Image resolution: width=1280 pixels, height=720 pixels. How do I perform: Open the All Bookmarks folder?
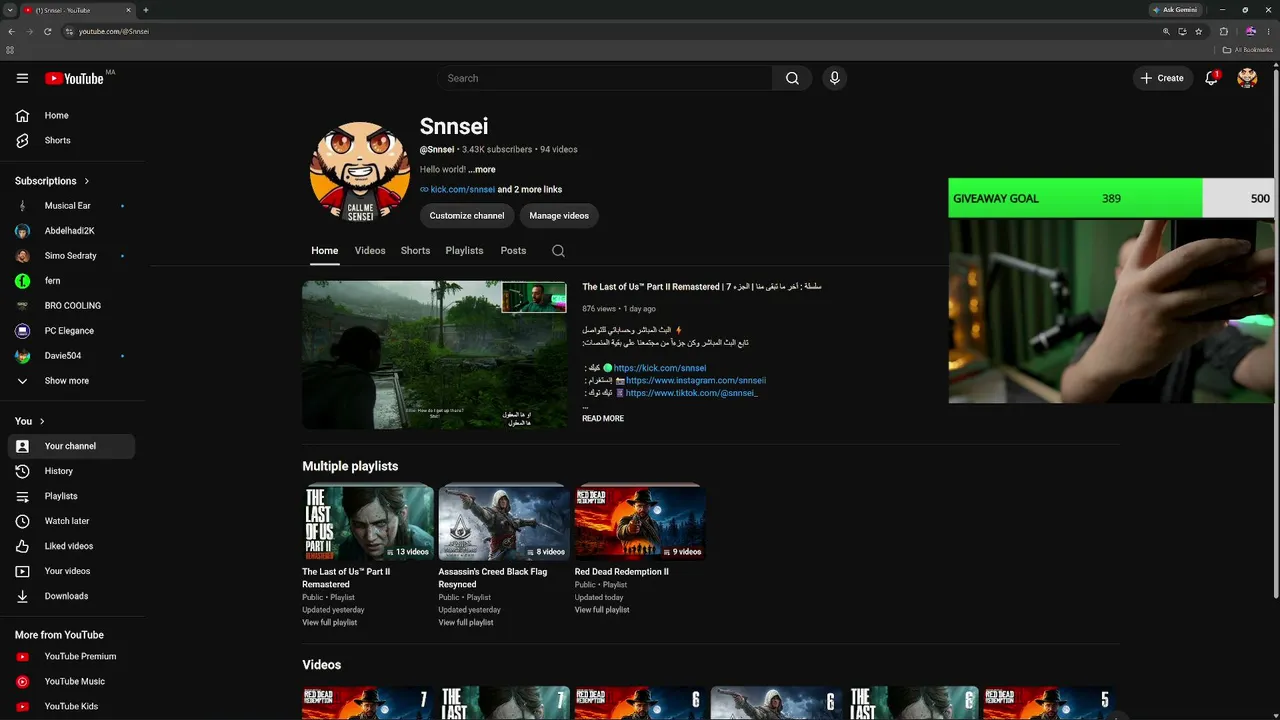(1248, 50)
